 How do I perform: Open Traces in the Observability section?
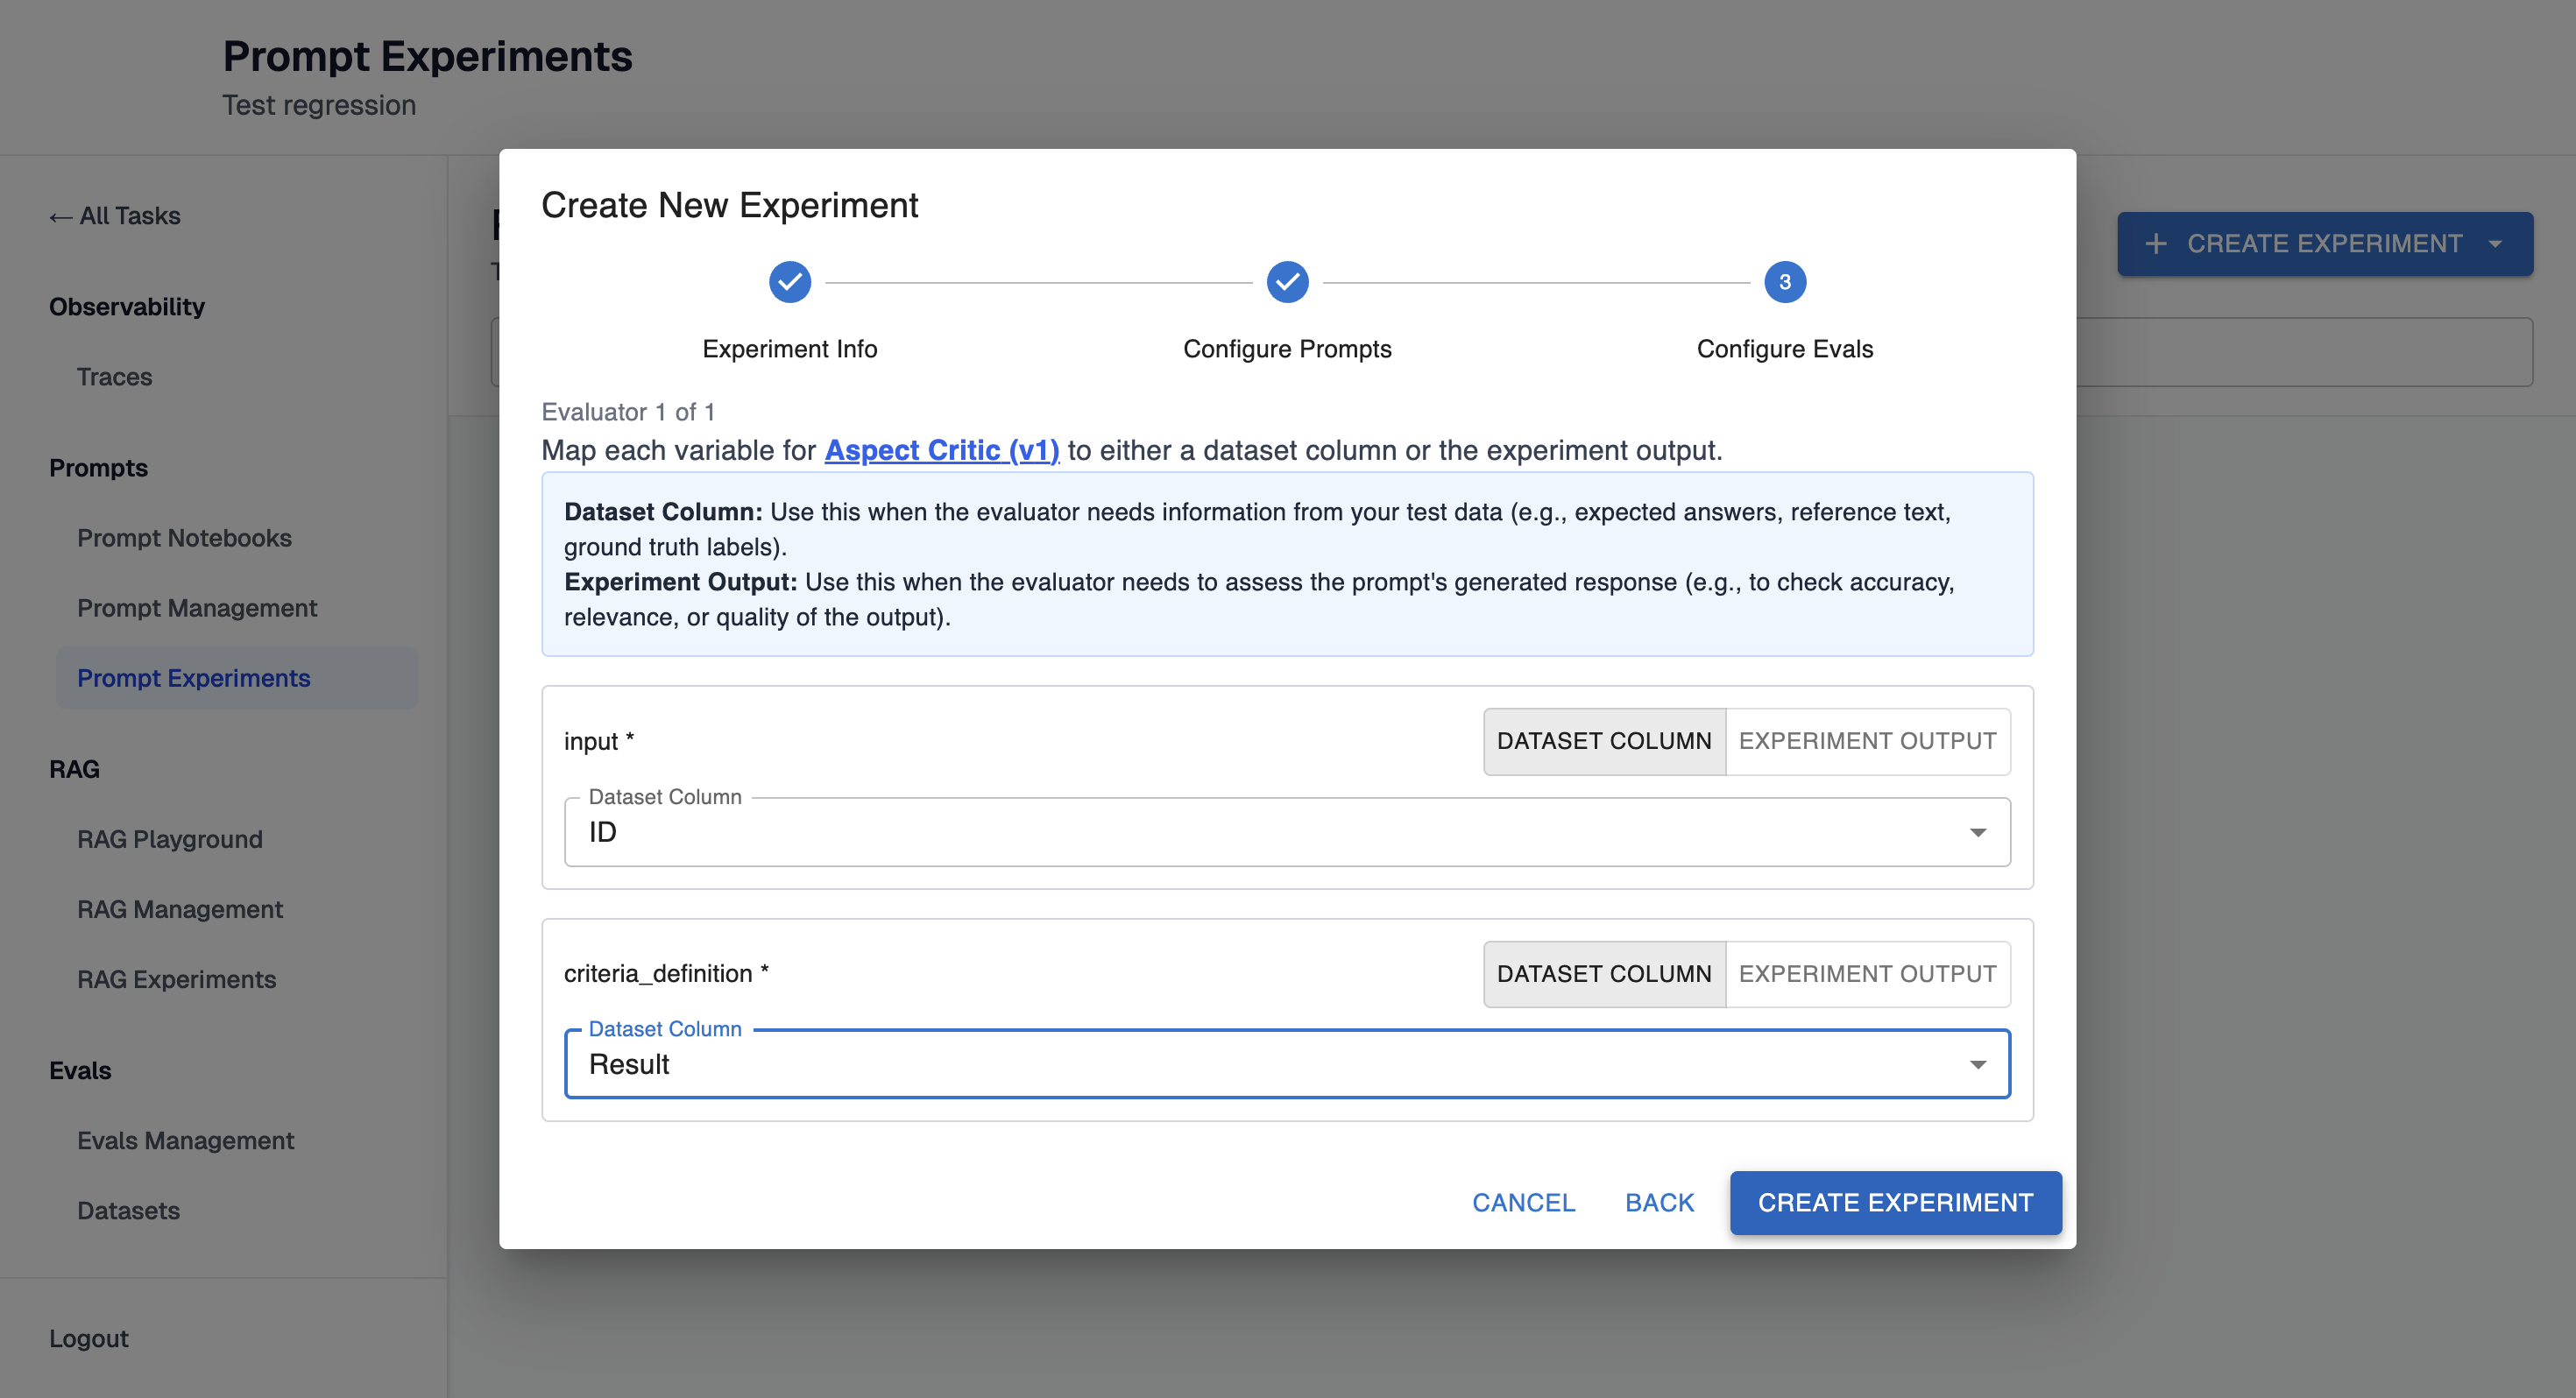pos(114,377)
